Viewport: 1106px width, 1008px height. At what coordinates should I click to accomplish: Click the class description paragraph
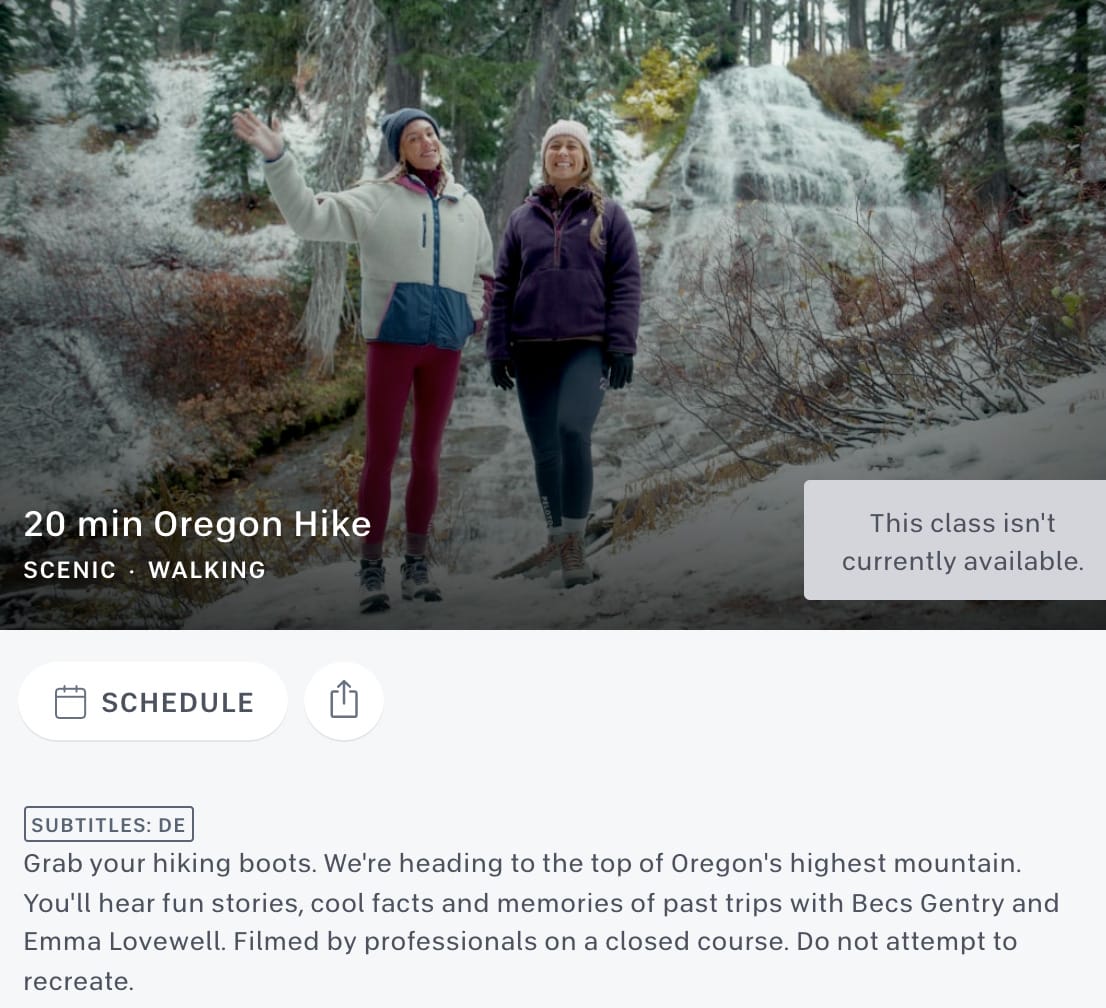(542, 923)
